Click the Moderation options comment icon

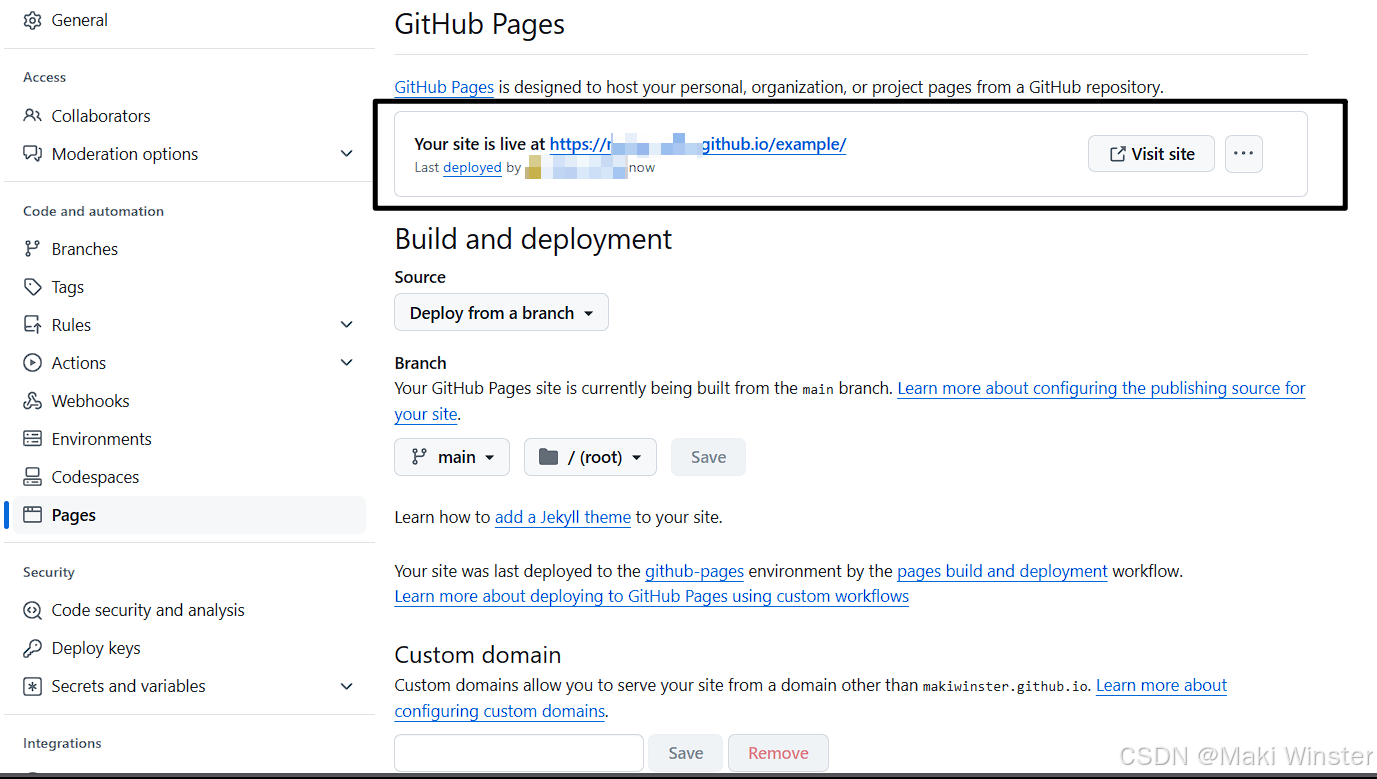tap(33, 154)
